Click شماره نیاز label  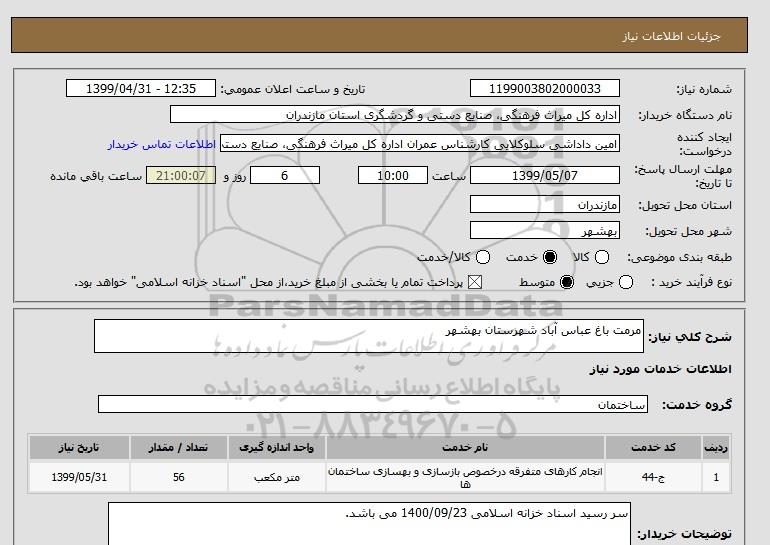pos(704,89)
